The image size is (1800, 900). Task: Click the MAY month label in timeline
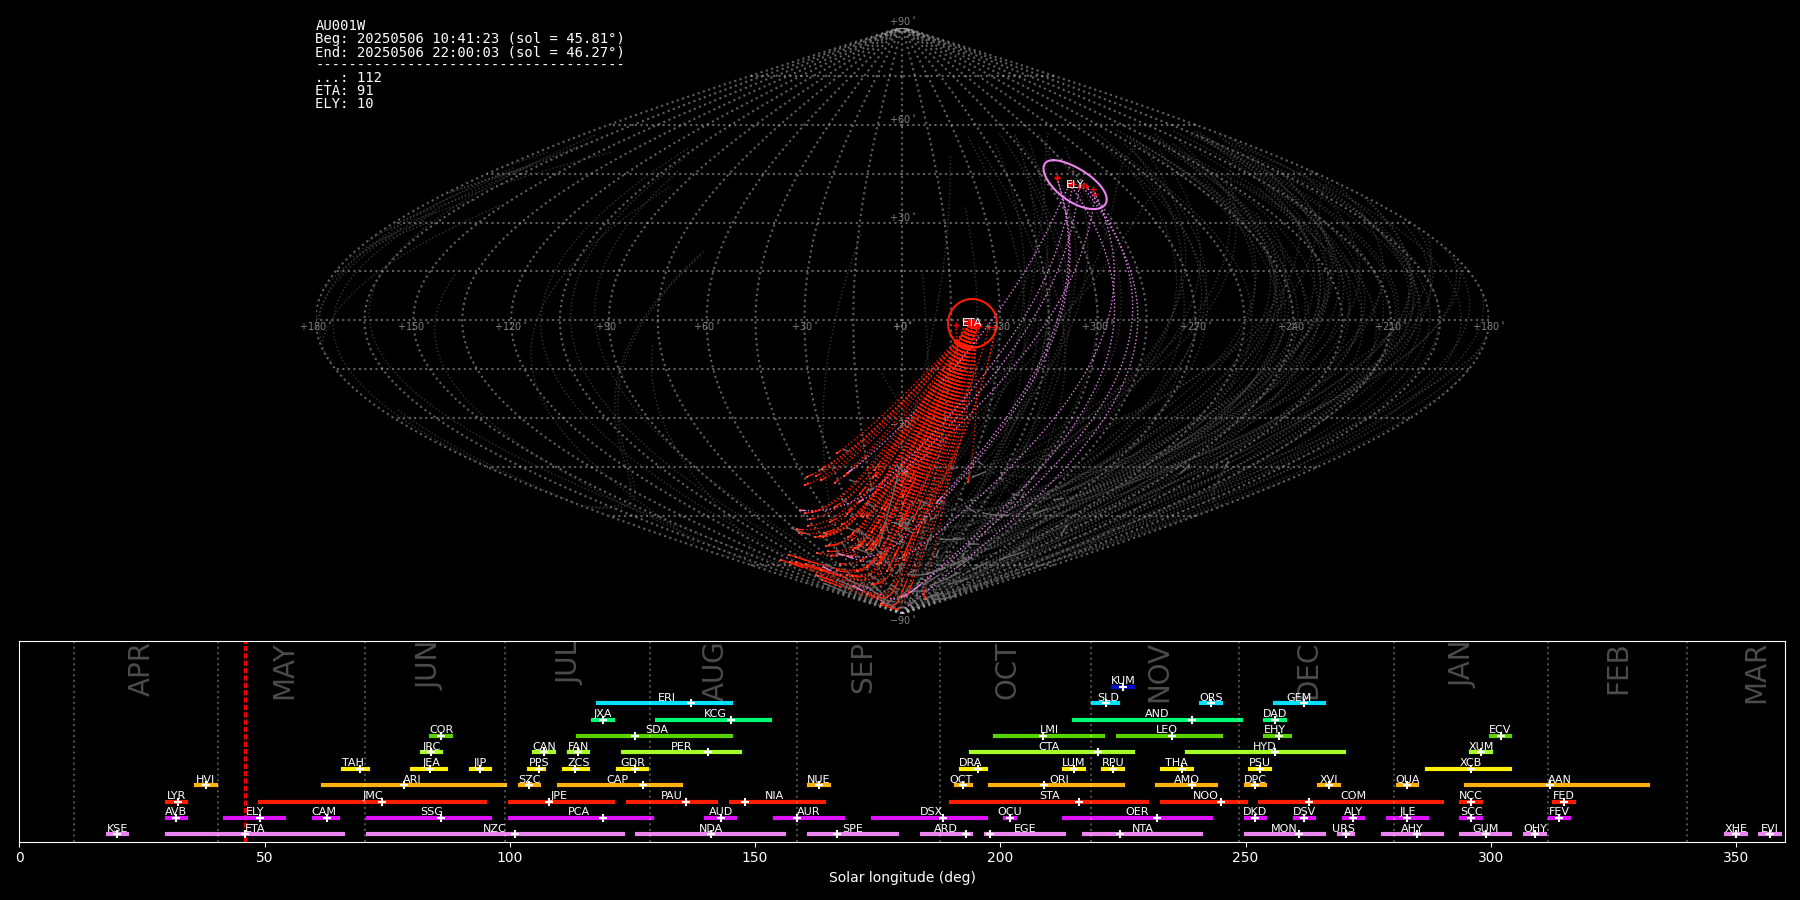pyautogui.click(x=284, y=673)
